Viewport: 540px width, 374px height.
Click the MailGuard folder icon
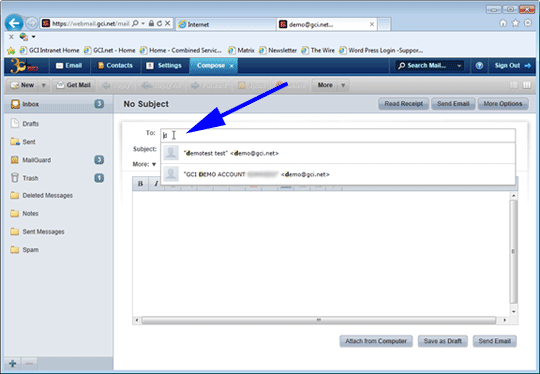14,159
